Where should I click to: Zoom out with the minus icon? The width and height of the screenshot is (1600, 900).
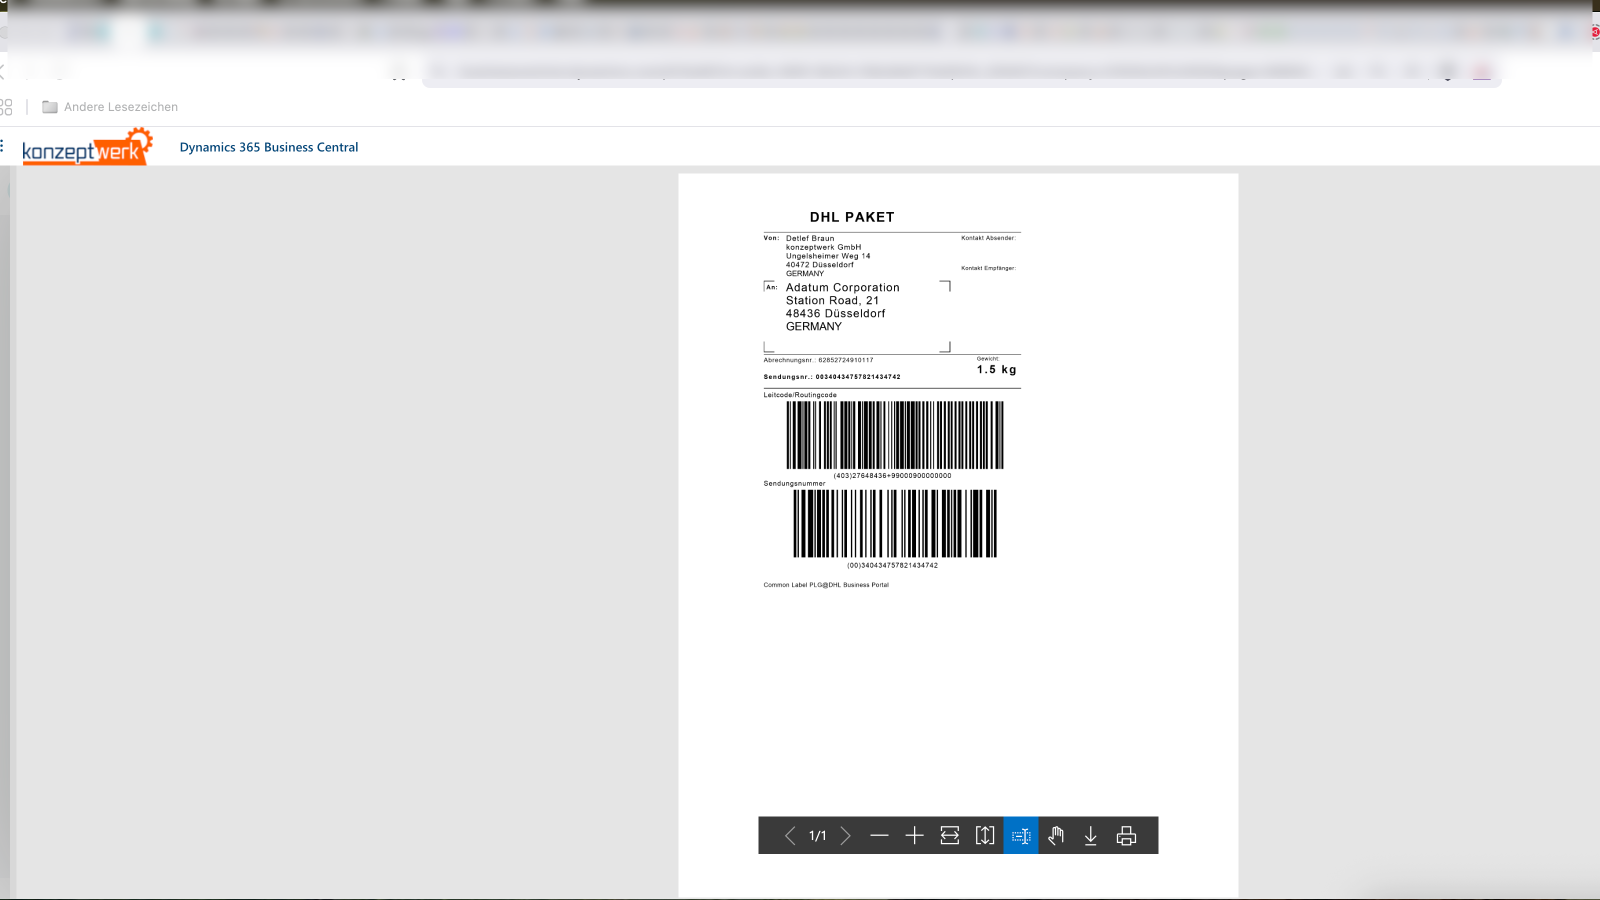[879, 836]
